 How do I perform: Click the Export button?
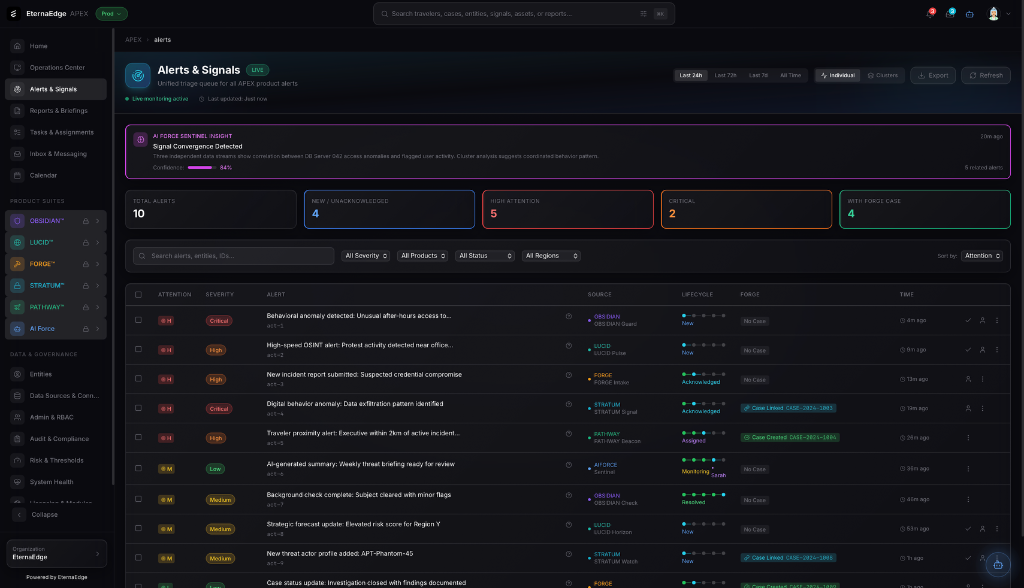click(933, 76)
